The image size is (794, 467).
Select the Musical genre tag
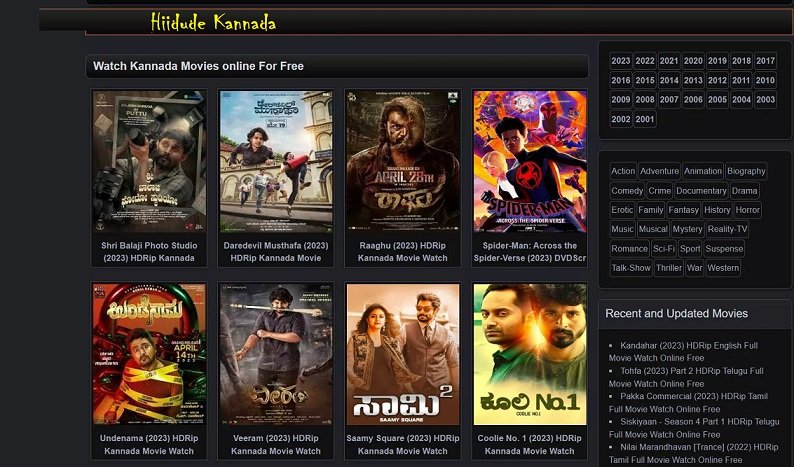click(x=653, y=229)
